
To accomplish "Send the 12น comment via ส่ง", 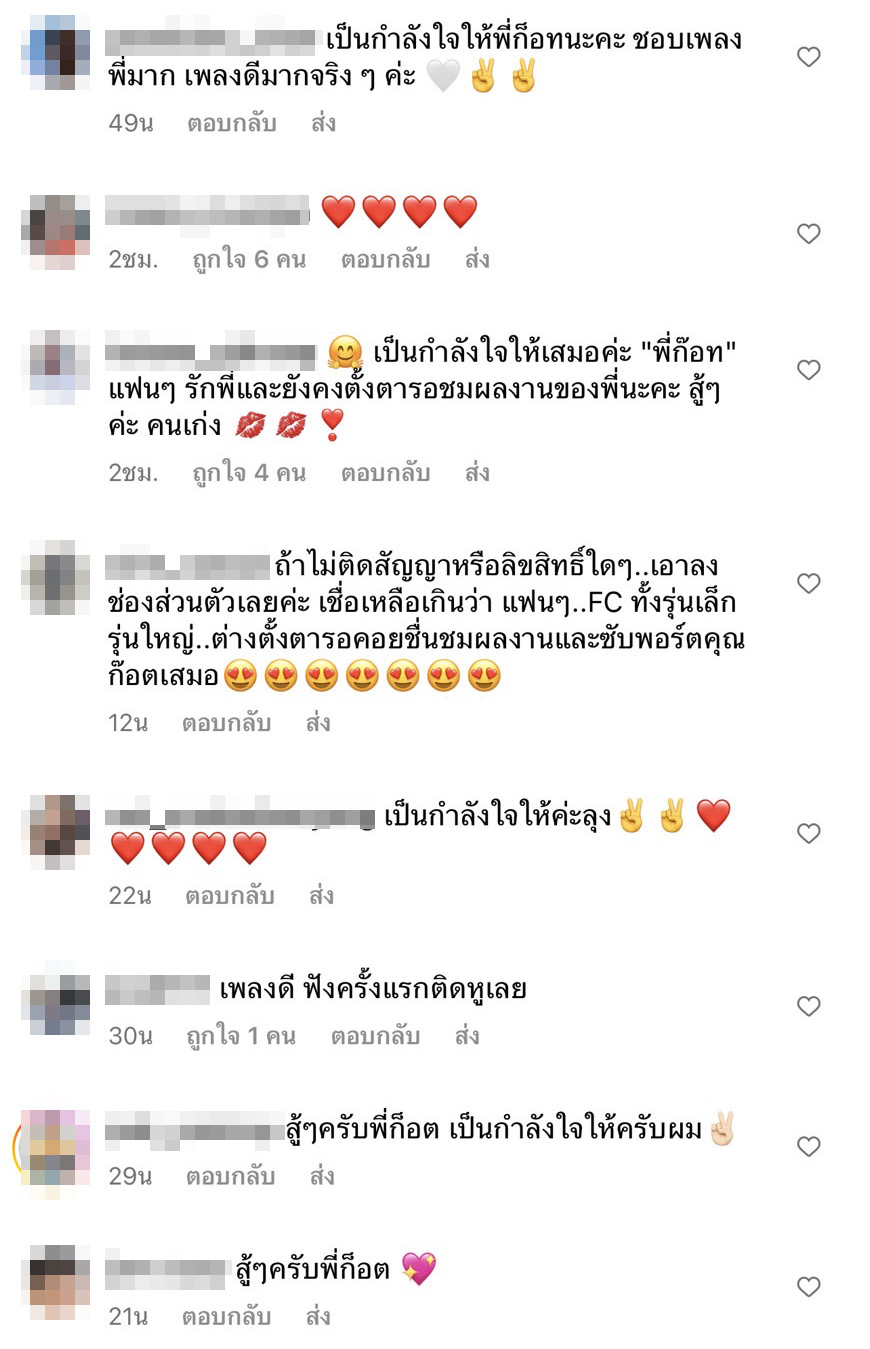I will coord(318,723).
